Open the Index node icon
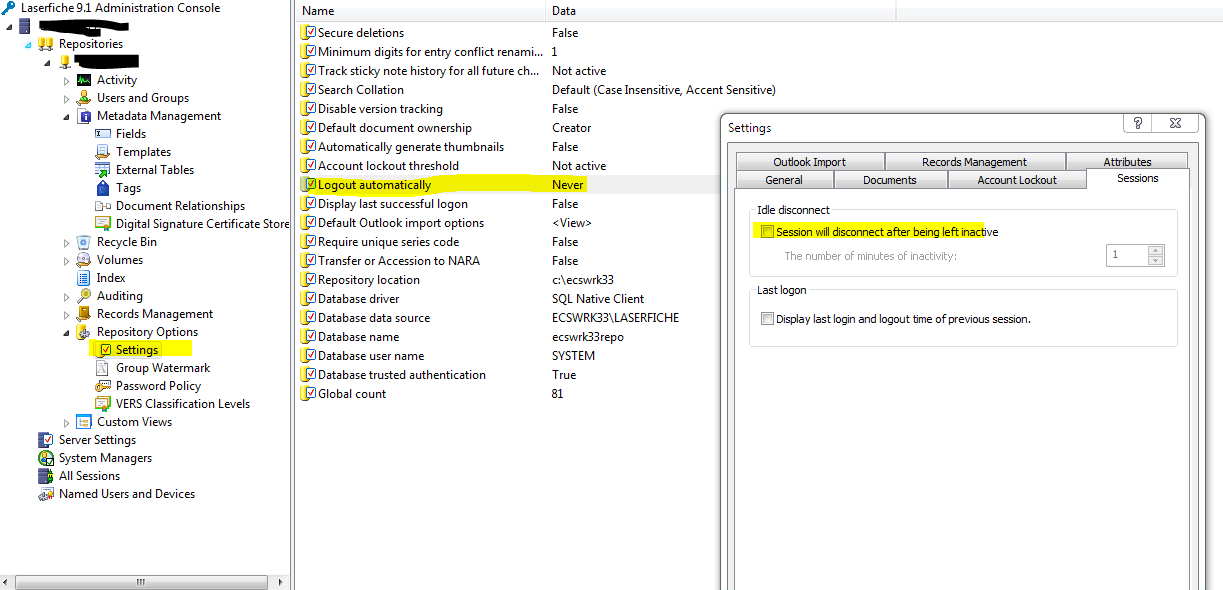This screenshot has width=1223, height=590. click(84, 278)
